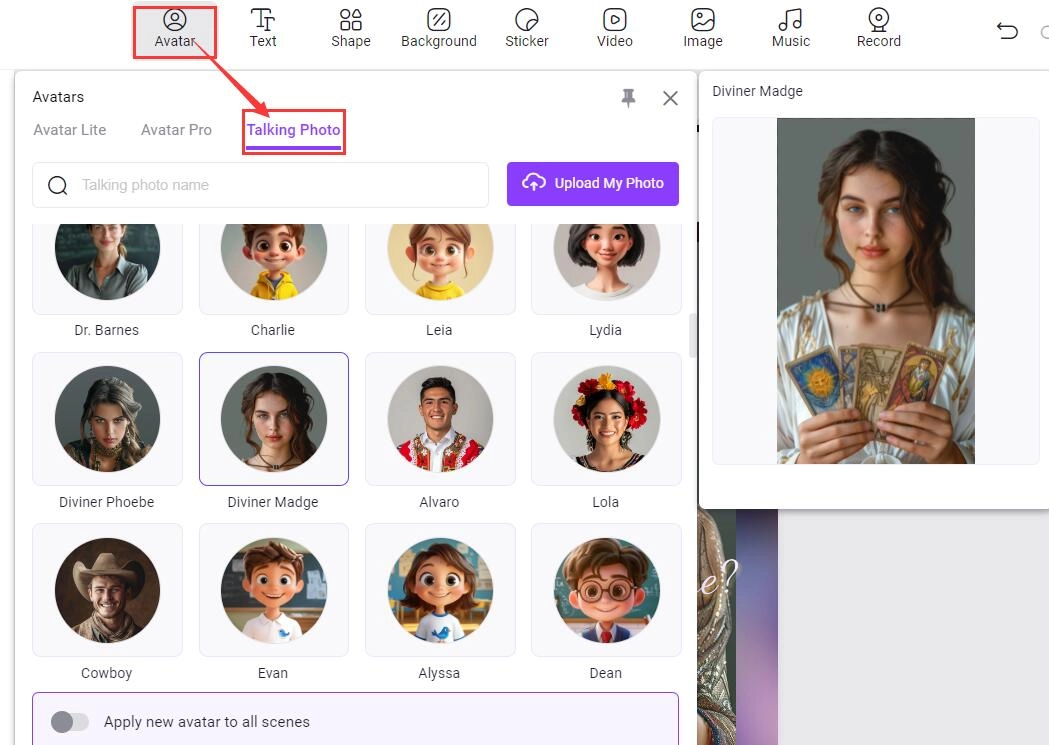Switch to the Avatar Pro tab
Viewport: 1049px width, 745px height.
tap(176, 130)
